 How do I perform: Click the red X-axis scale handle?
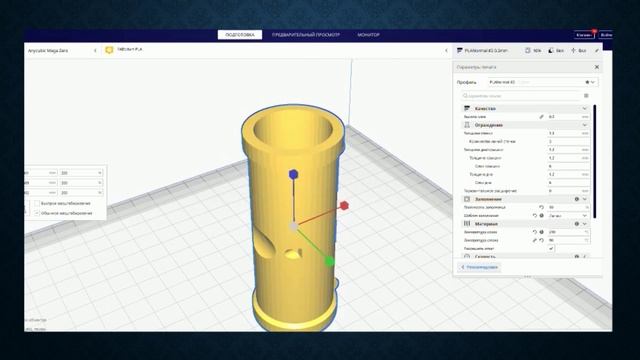point(344,205)
